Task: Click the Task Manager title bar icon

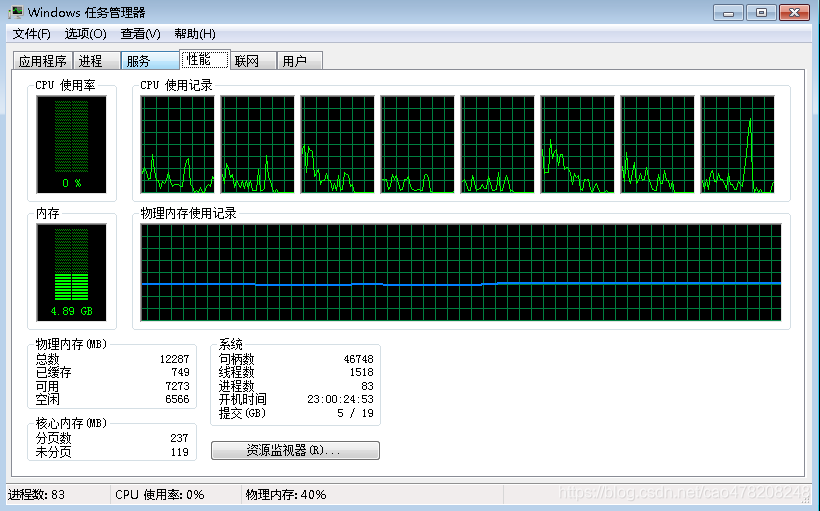Action: pos(16,12)
